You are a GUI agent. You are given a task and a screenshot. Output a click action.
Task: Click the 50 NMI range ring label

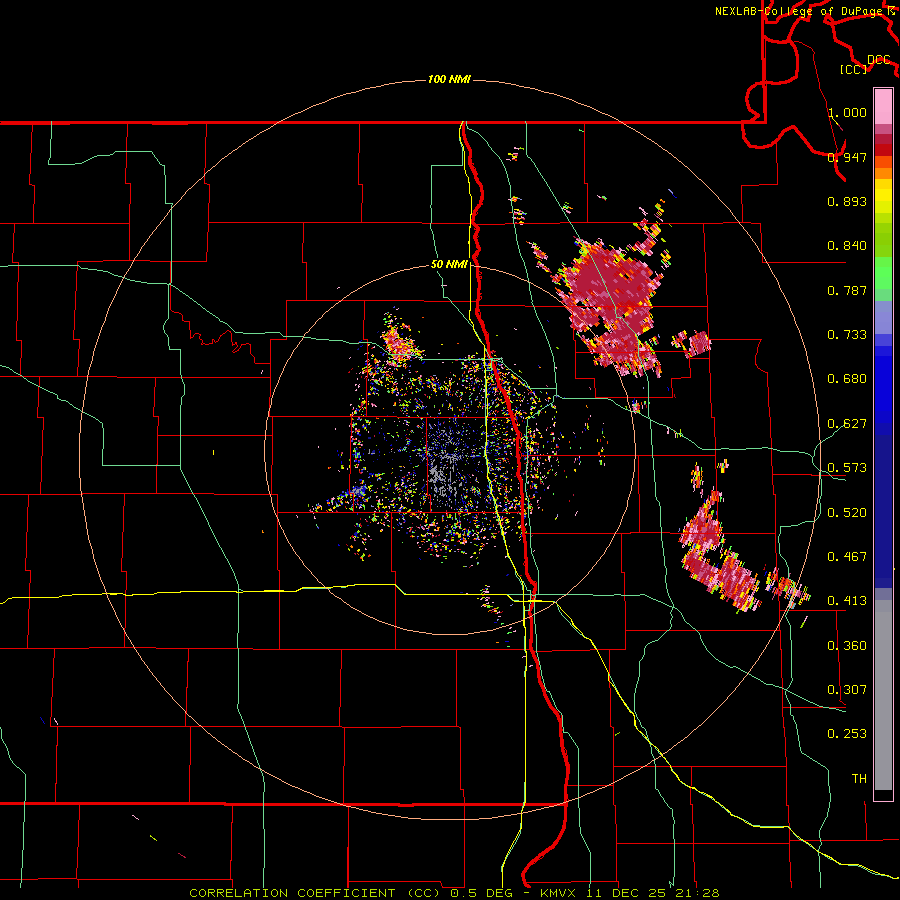449,265
